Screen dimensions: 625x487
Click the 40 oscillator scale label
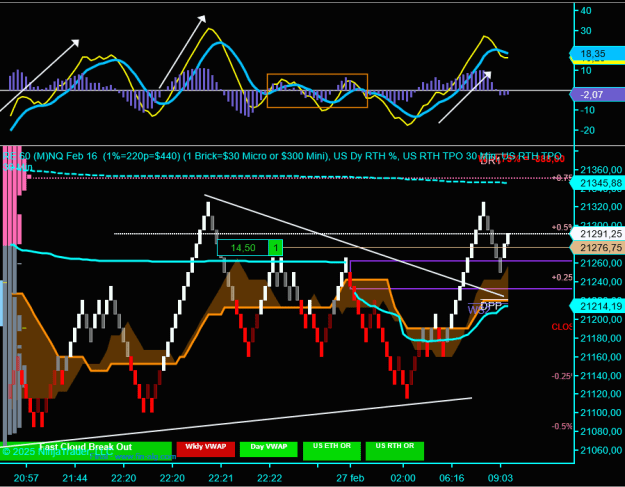[586, 10]
